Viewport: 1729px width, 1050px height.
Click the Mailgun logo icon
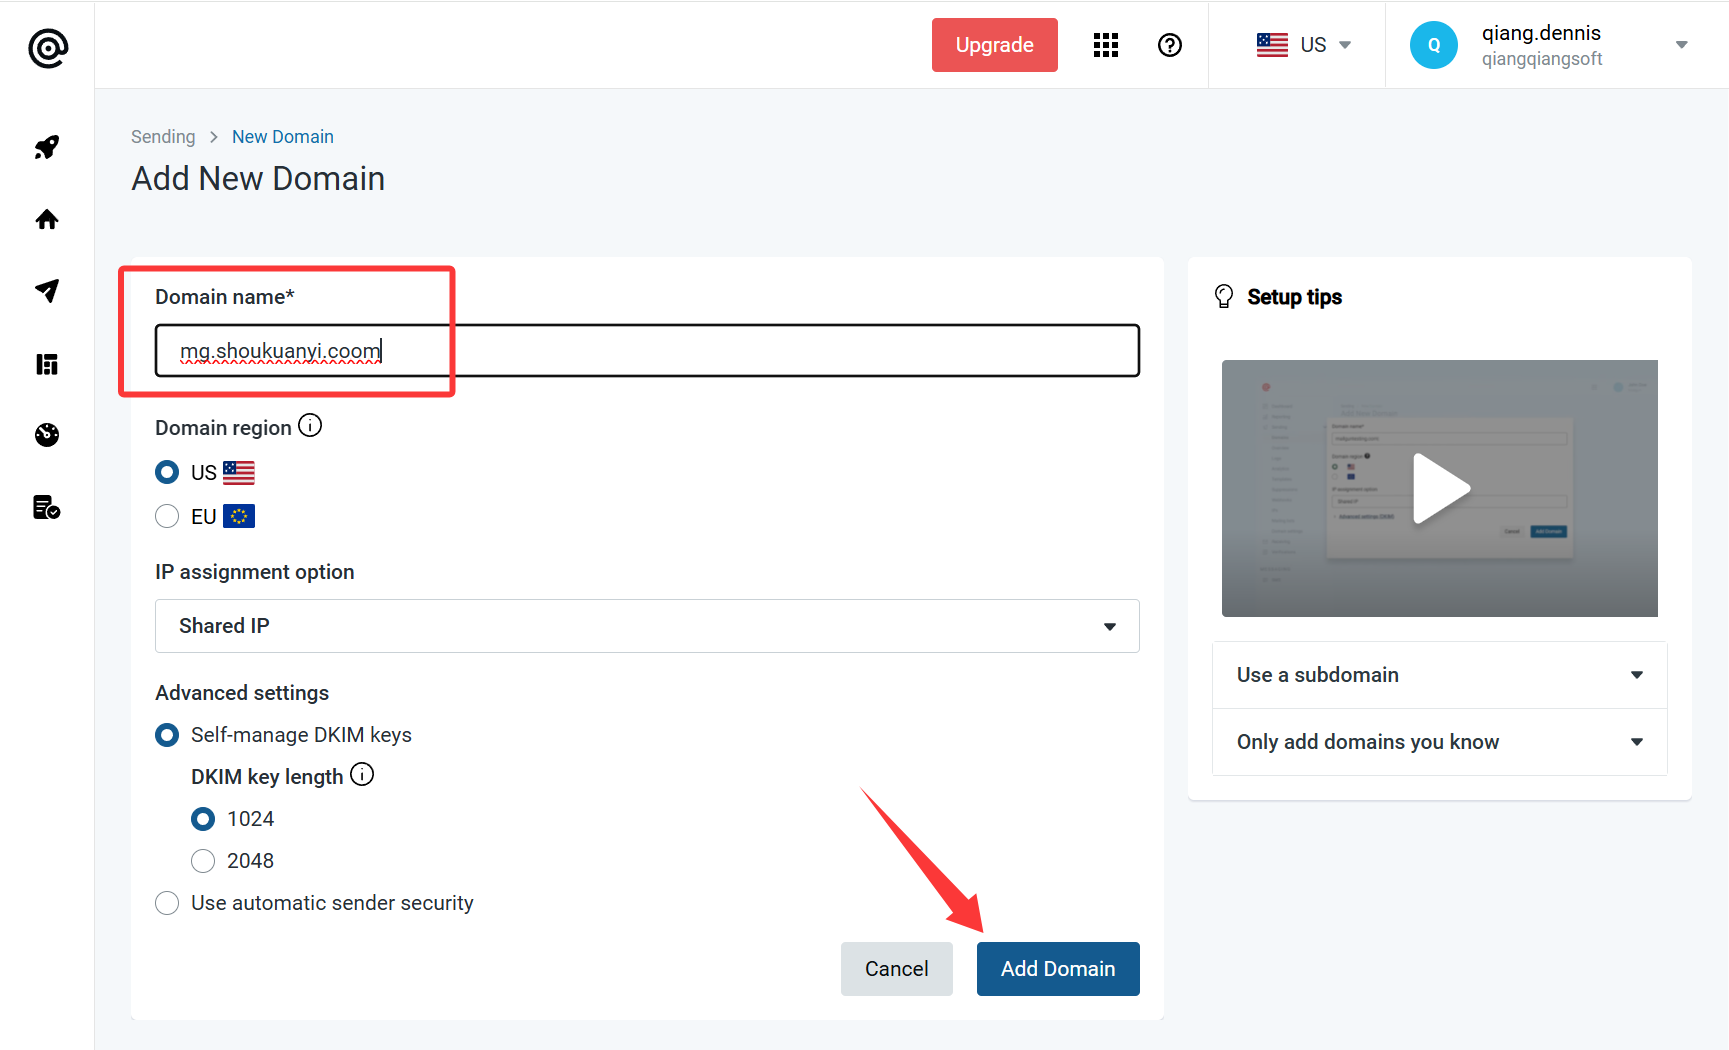pyautogui.click(x=48, y=48)
